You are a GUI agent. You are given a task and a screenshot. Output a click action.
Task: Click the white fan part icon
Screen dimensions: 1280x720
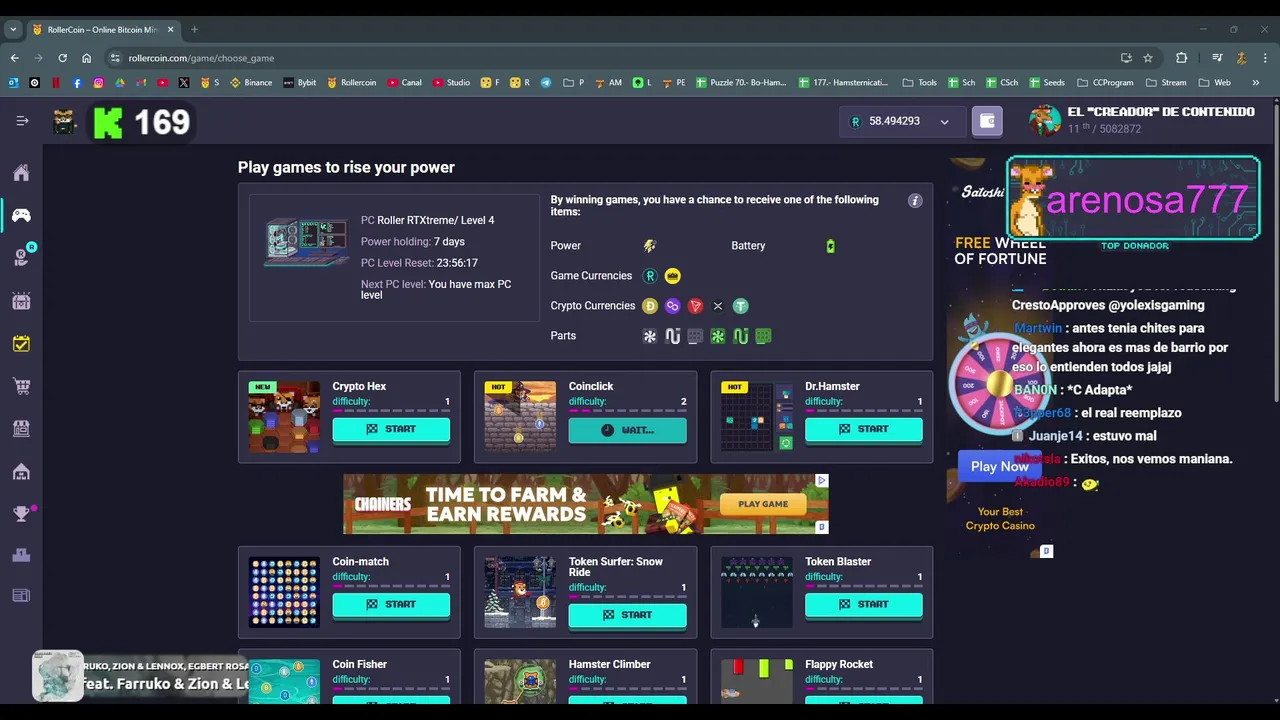tap(650, 336)
